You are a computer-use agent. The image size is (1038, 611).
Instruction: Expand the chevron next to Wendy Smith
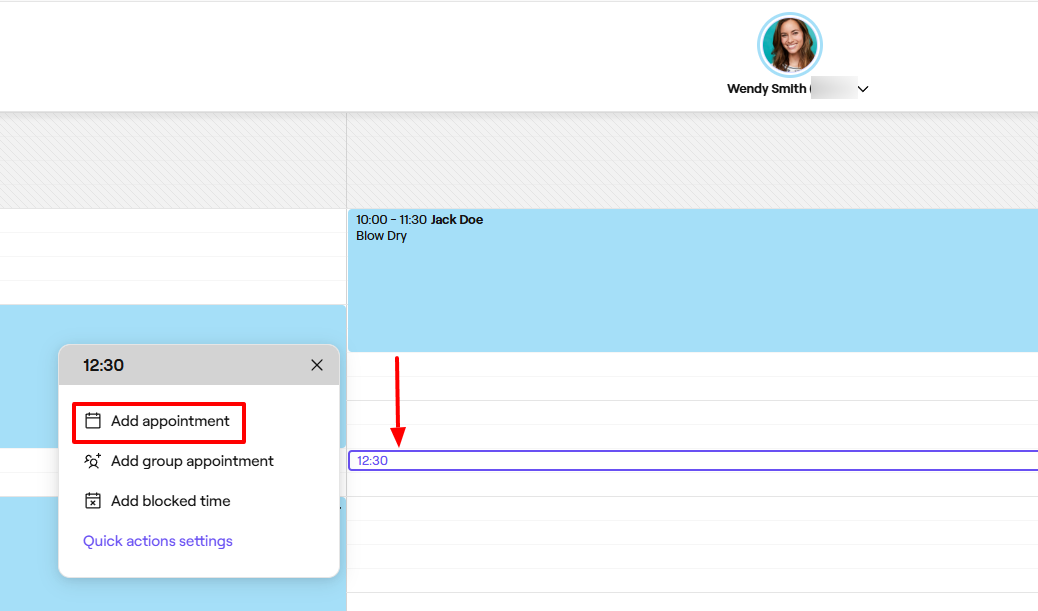[863, 89]
